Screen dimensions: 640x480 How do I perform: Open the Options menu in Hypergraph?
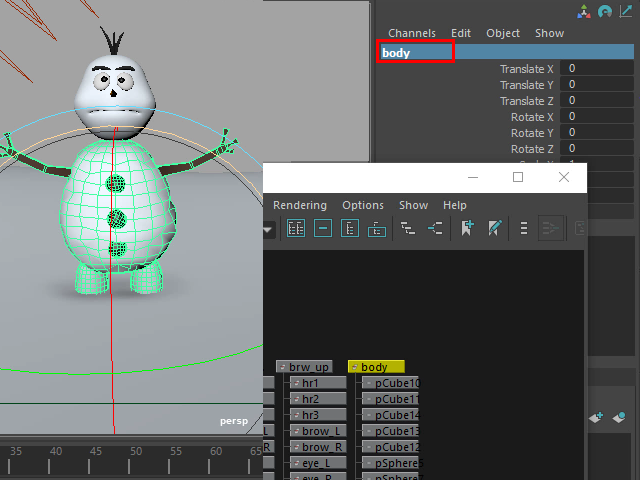[x=362, y=205]
